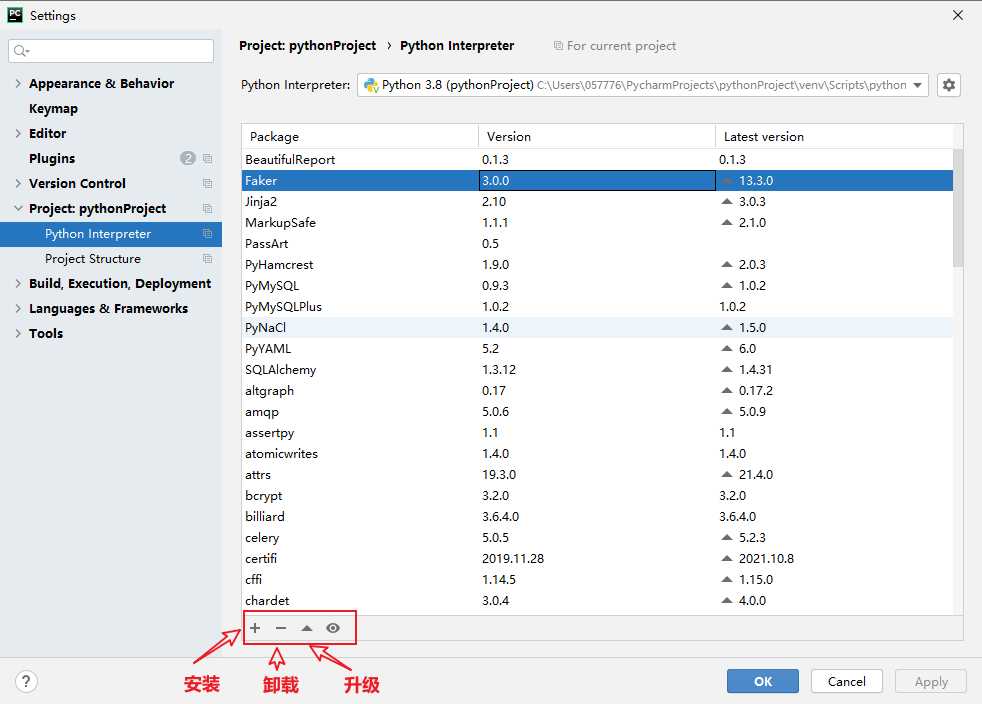Select the billiard package row

pyautogui.click(x=597, y=516)
